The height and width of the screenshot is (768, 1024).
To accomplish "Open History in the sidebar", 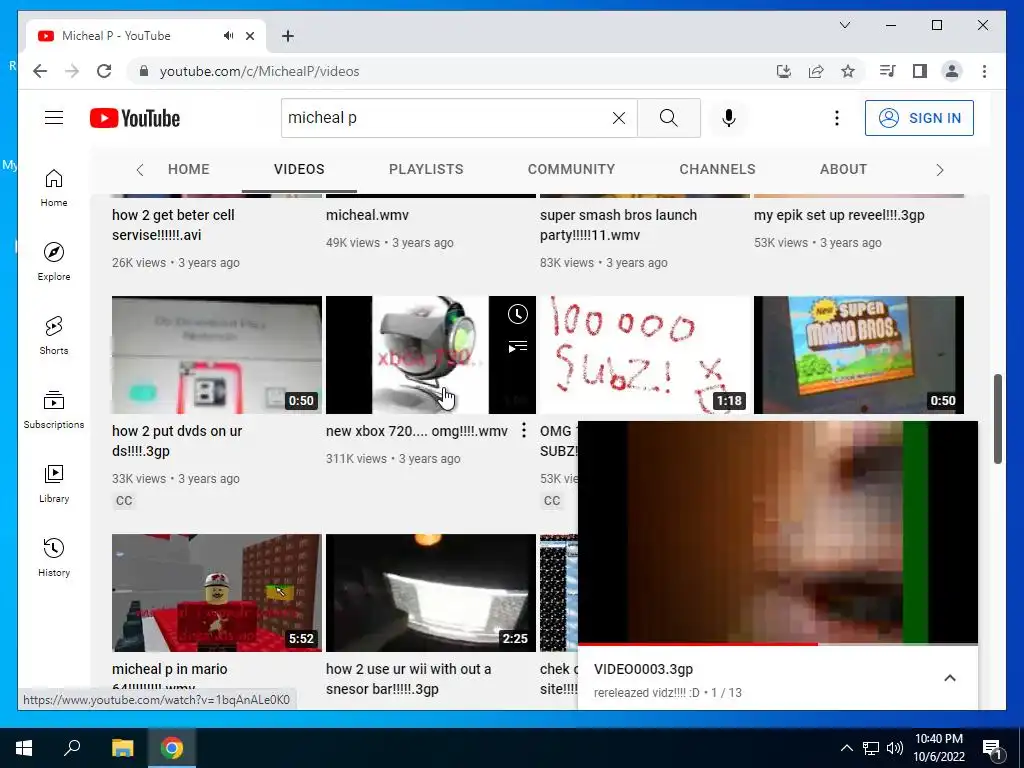I will tap(54, 558).
